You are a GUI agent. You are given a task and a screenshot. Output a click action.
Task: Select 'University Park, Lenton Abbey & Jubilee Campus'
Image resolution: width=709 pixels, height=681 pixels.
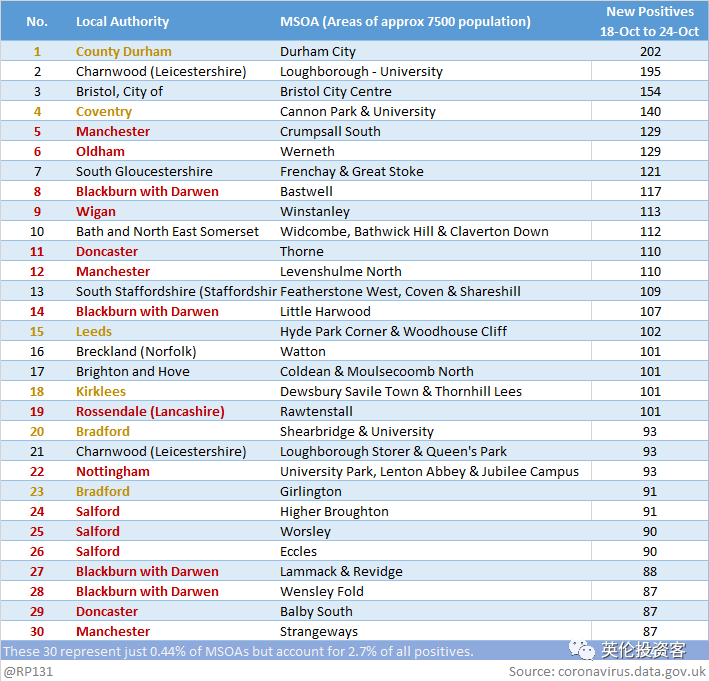pos(429,471)
